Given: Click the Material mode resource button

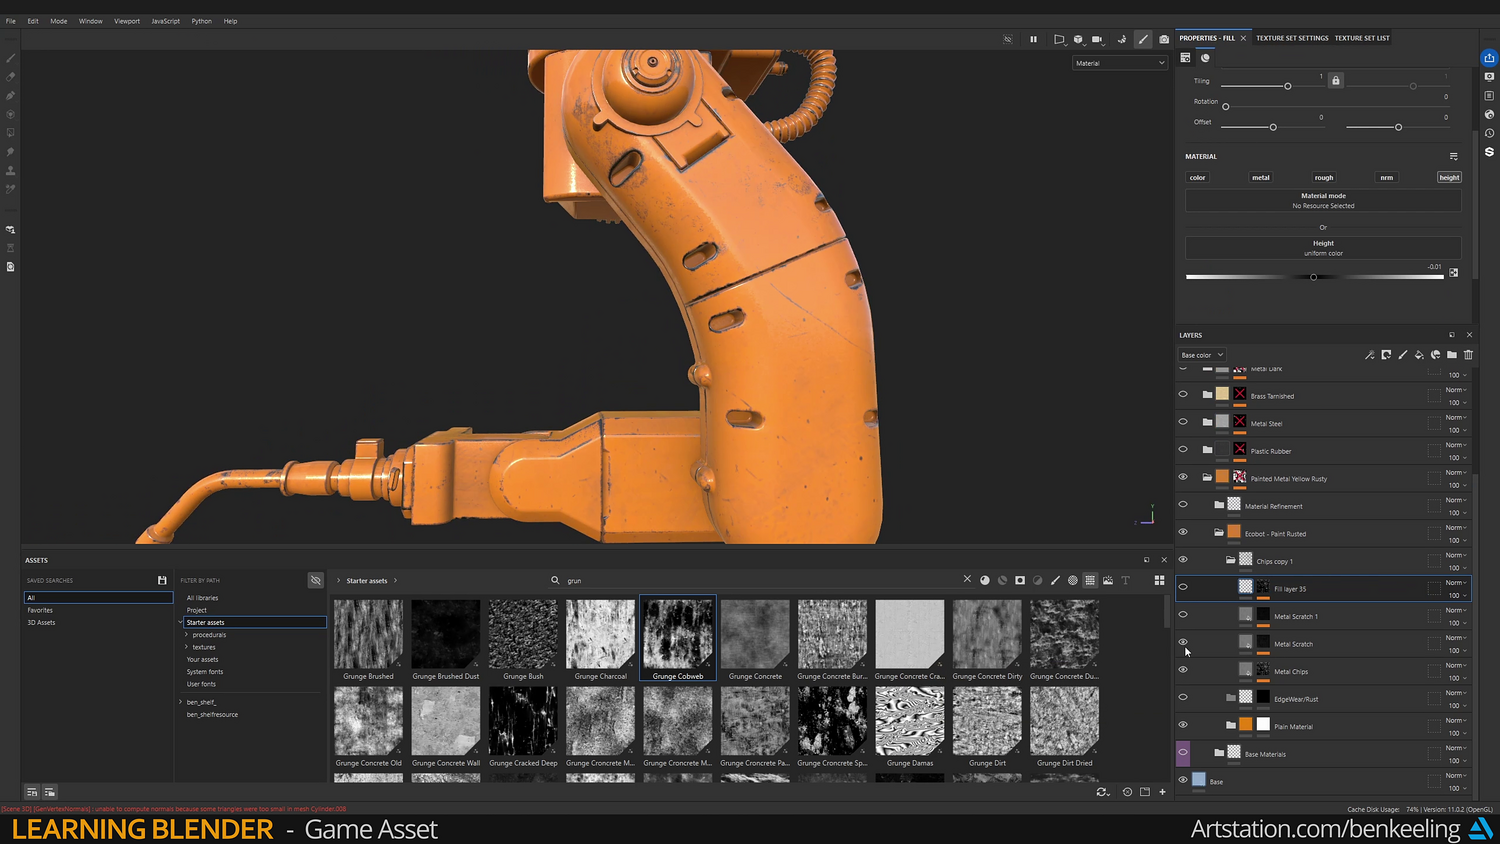Looking at the screenshot, I should click(1323, 201).
